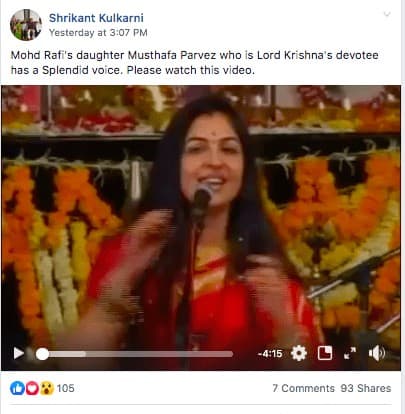Click Shrikant Kulkarni's profile picture
The width and height of the screenshot is (405, 414).
pyautogui.click(x=26, y=25)
